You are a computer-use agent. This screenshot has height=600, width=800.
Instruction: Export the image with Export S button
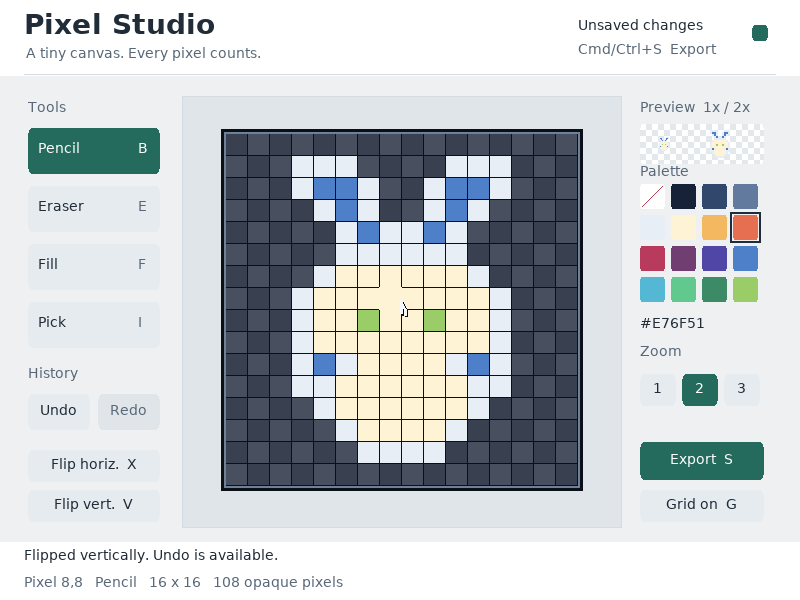click(x=702, y=461)
